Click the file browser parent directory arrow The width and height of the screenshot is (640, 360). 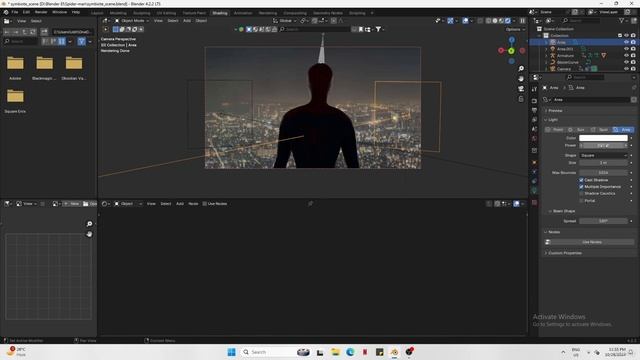(x=25, y=32)
